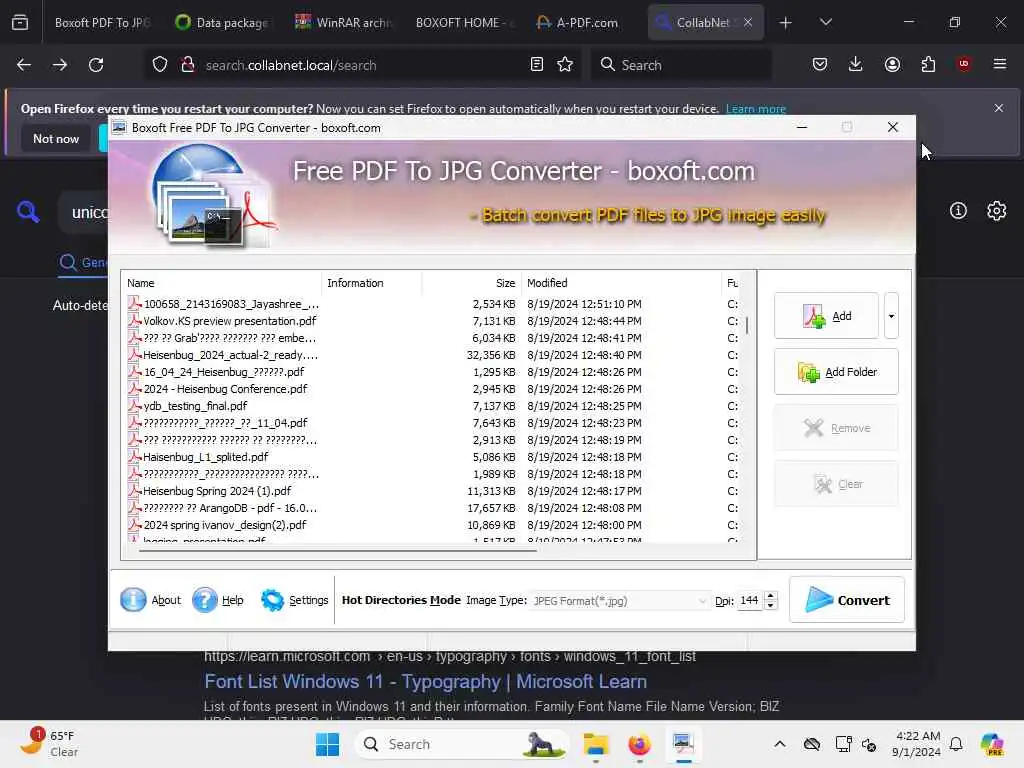The height and width of the screenshot is (768, 1024).
Task: Reload the current page
Action: coord(96,65)
